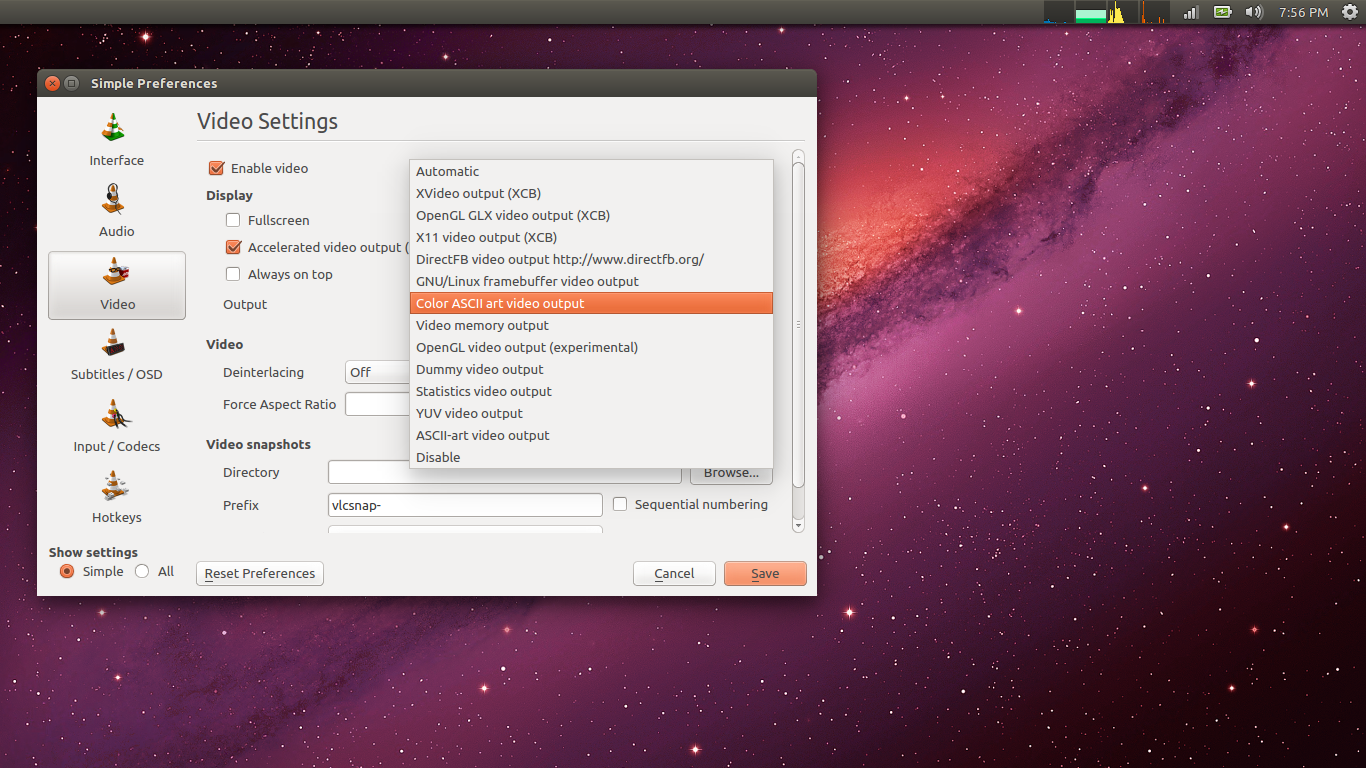This screenshot has height=768, width=1366.
Task: Choose Video memory output
Action: coord(592,325)
